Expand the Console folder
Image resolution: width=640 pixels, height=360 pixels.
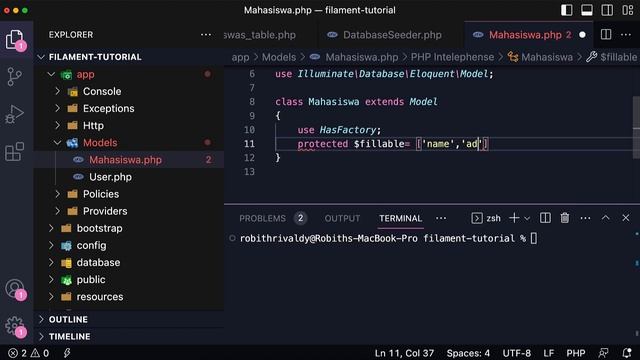[x=130, y=91]
